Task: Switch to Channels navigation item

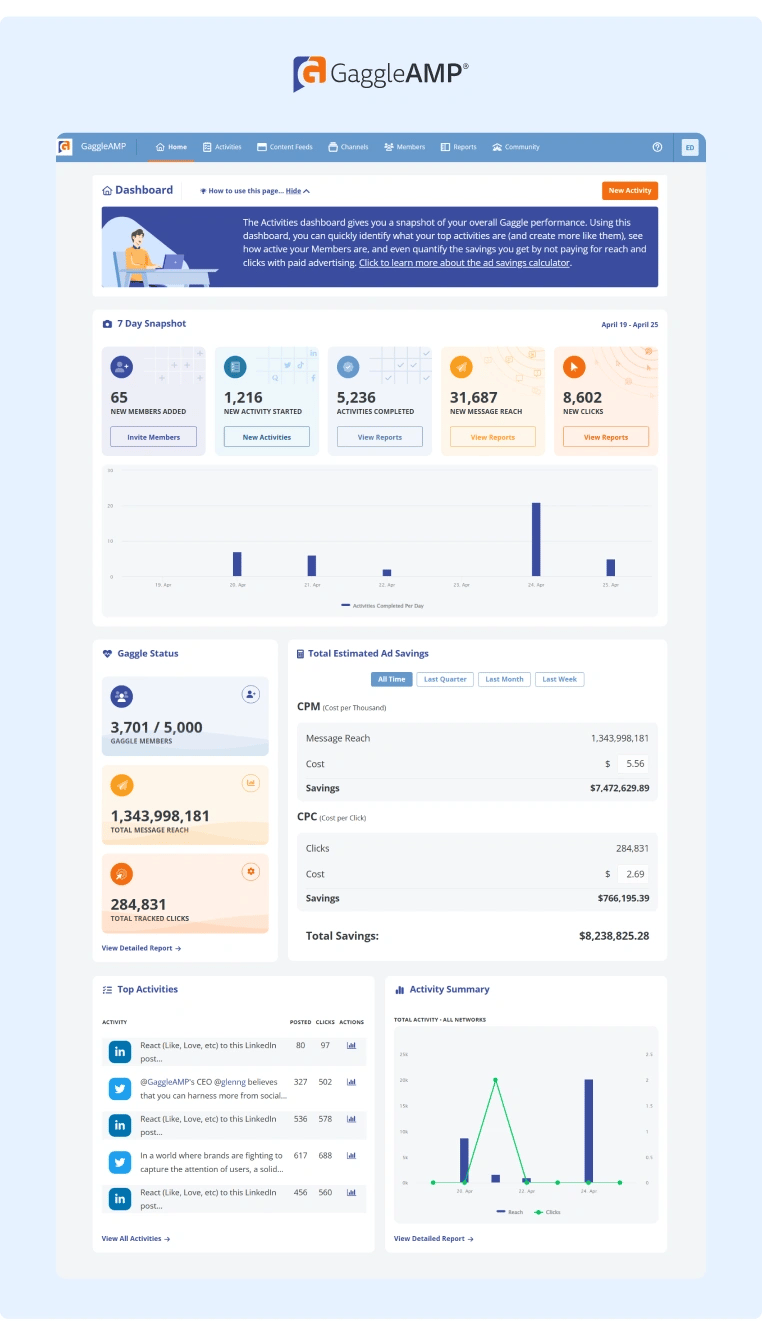Action: click(349, 147)
